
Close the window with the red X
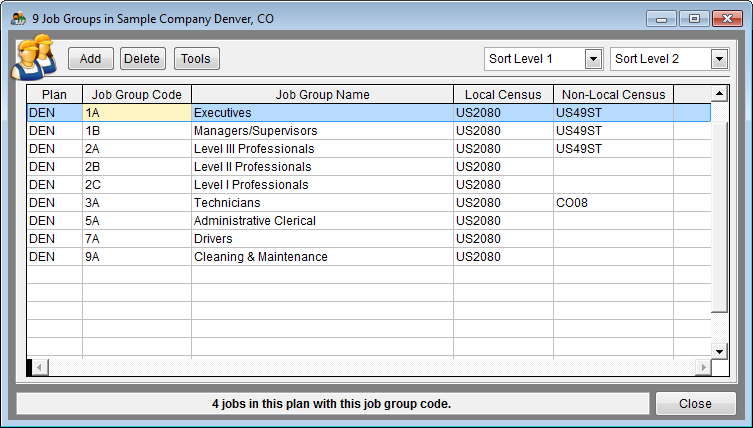click(x=728, y=19)
